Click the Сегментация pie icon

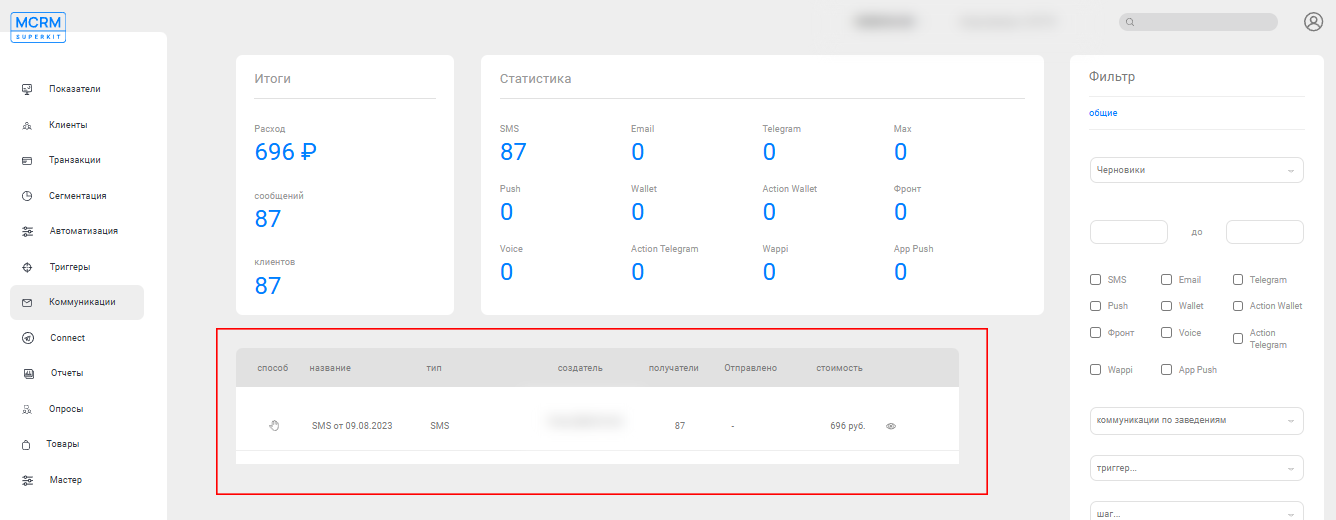[28, 196]
